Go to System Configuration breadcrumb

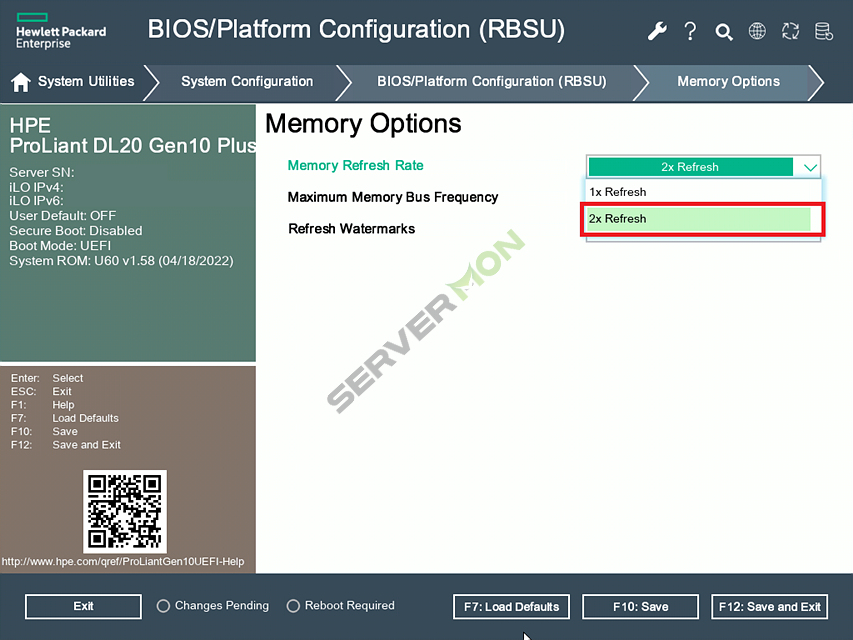pos(247,82)
